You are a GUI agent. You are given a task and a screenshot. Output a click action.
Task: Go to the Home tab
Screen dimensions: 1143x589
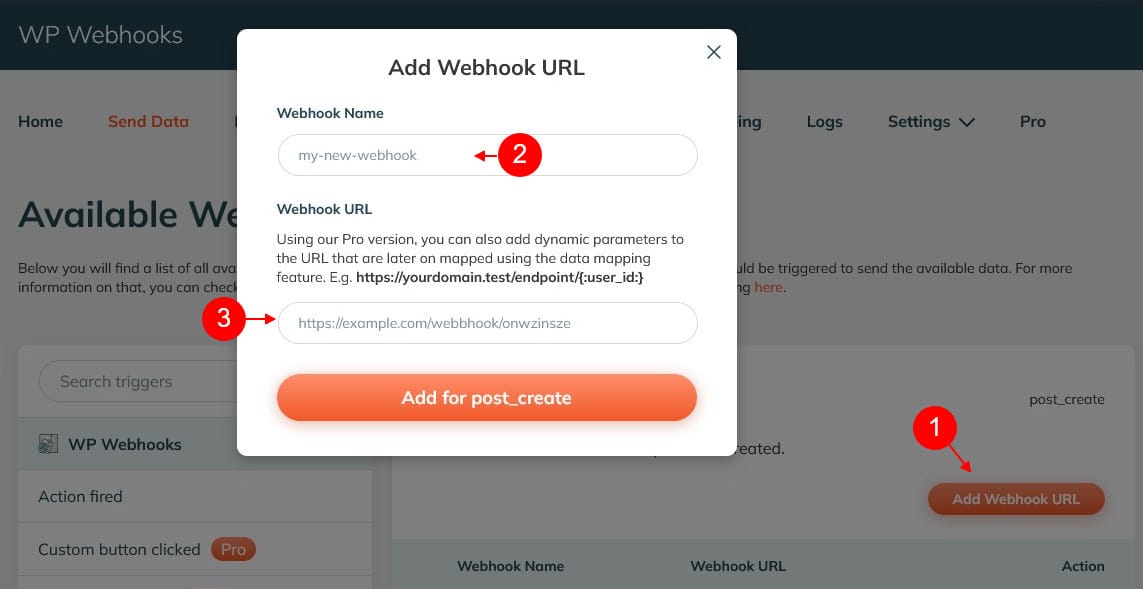pyautogui.click(x=40, y=122)
